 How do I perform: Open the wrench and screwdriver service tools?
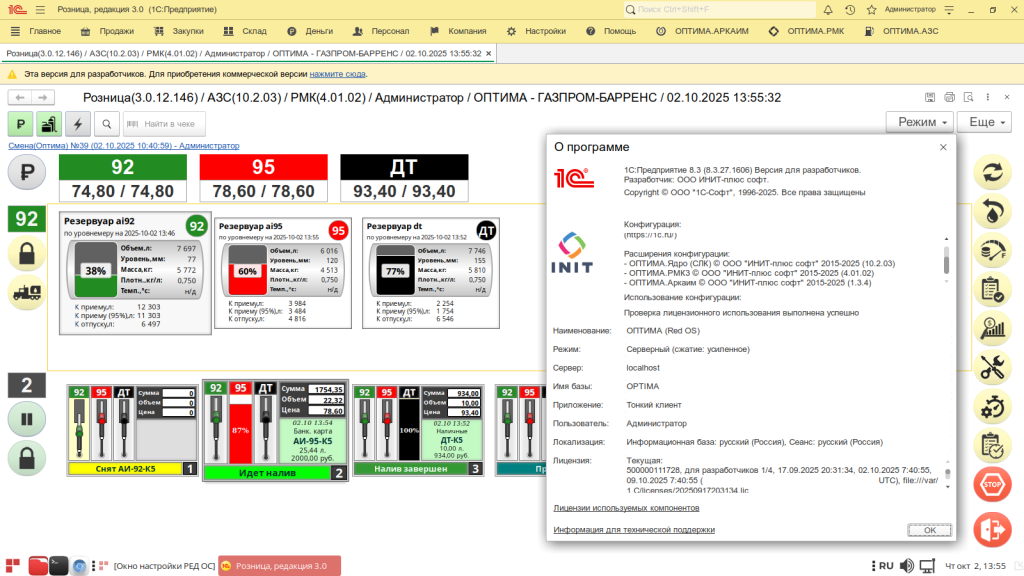992,367
